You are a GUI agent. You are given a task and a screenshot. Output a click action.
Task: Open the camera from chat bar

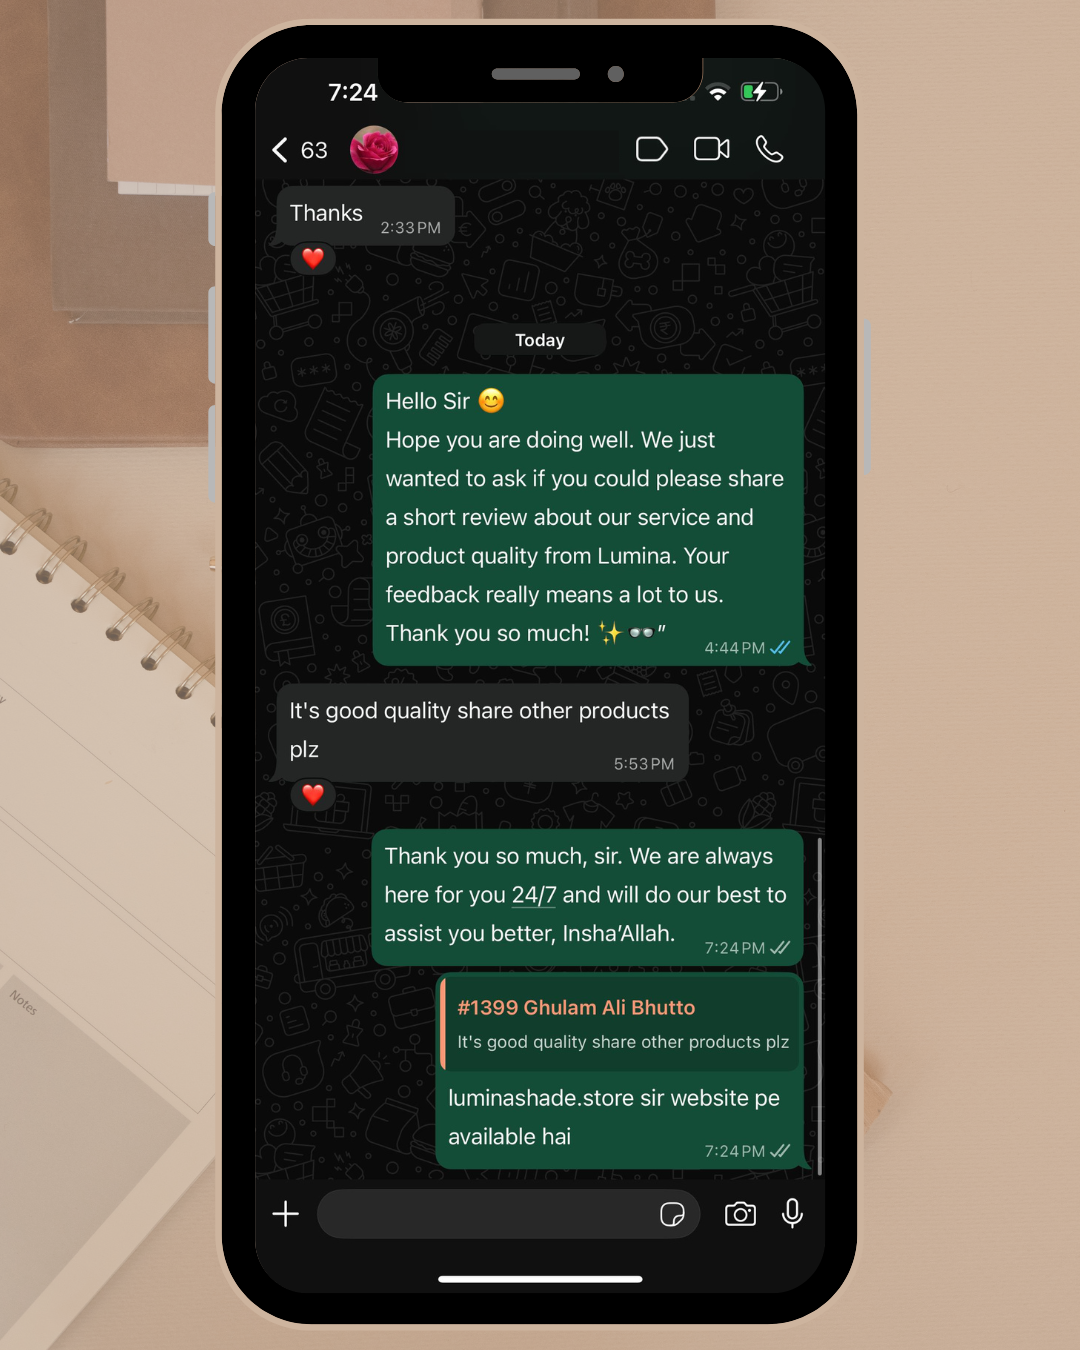(740, 1214)
